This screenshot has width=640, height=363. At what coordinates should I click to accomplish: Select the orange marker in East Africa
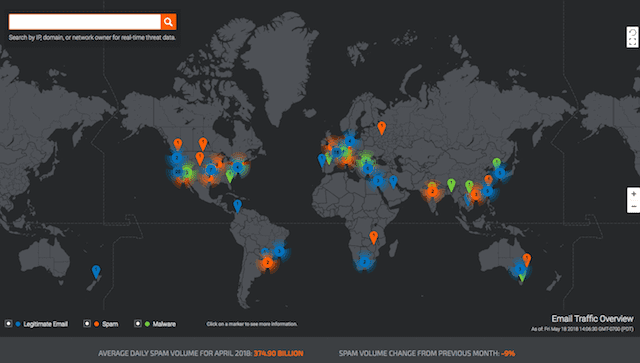click(x=373, y=237)
